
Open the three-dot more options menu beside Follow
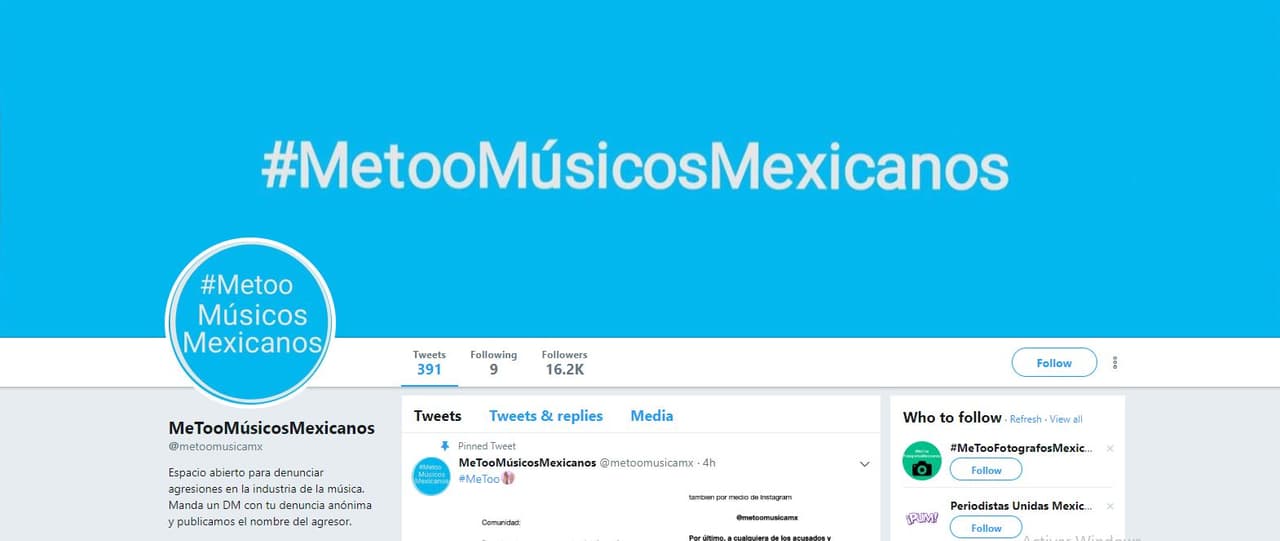point(1115,363)
